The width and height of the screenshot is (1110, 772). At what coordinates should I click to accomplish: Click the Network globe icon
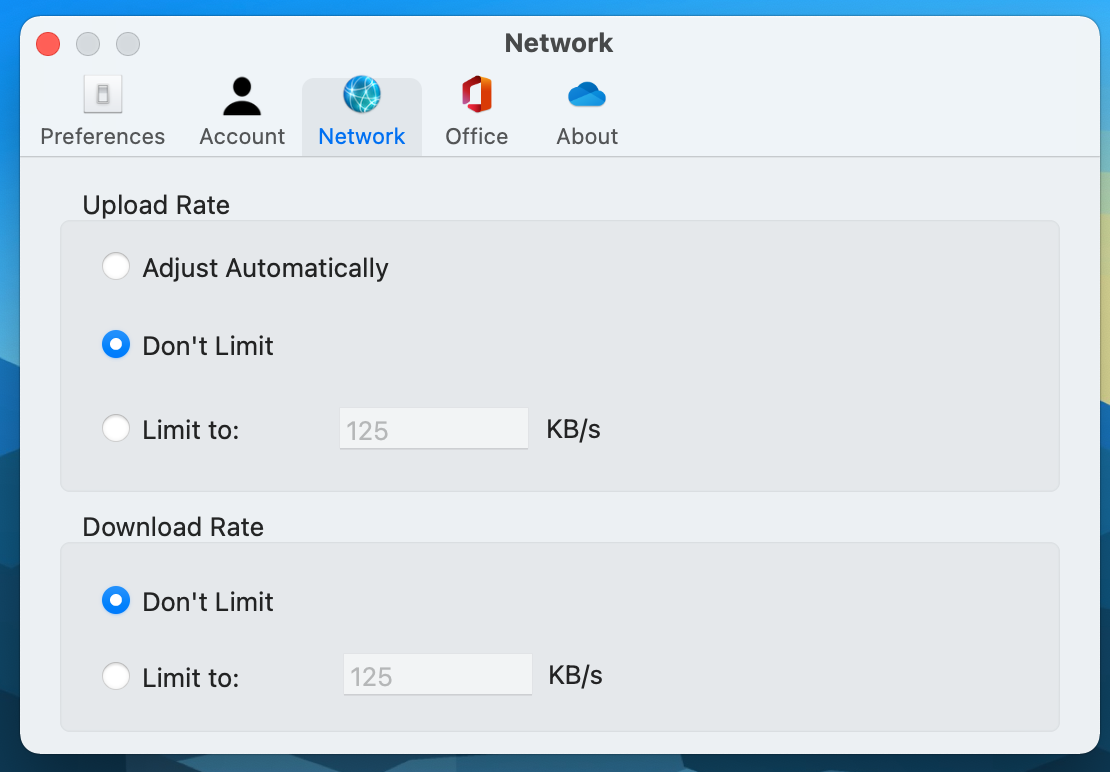click(362, 95)
